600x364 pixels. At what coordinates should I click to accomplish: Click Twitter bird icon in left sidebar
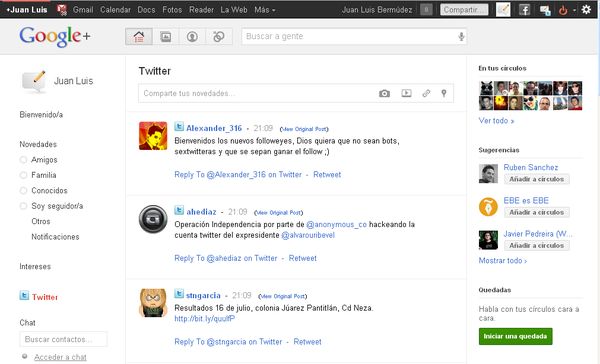(x=24, y=295)
